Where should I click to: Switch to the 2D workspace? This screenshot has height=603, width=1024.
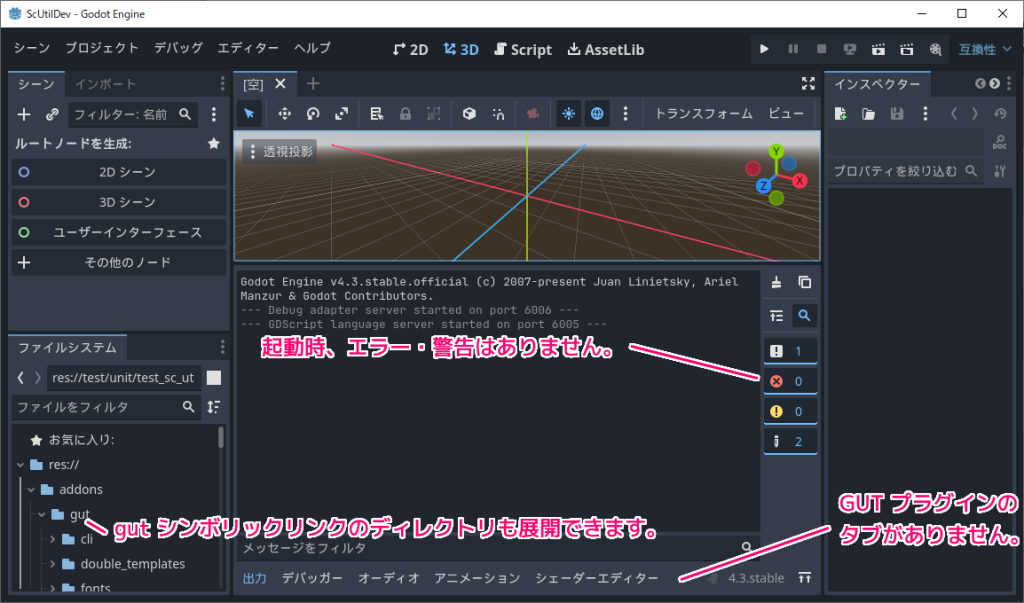click(410, 50)
